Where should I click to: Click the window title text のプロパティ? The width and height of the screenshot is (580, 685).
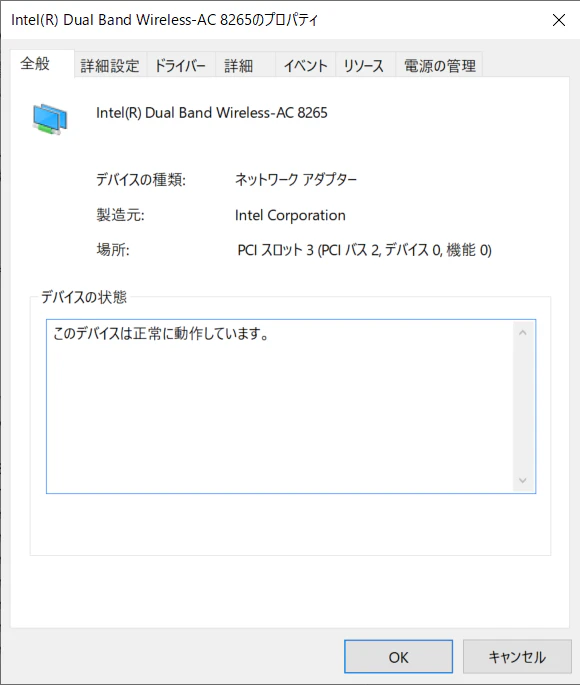(285, 20)
